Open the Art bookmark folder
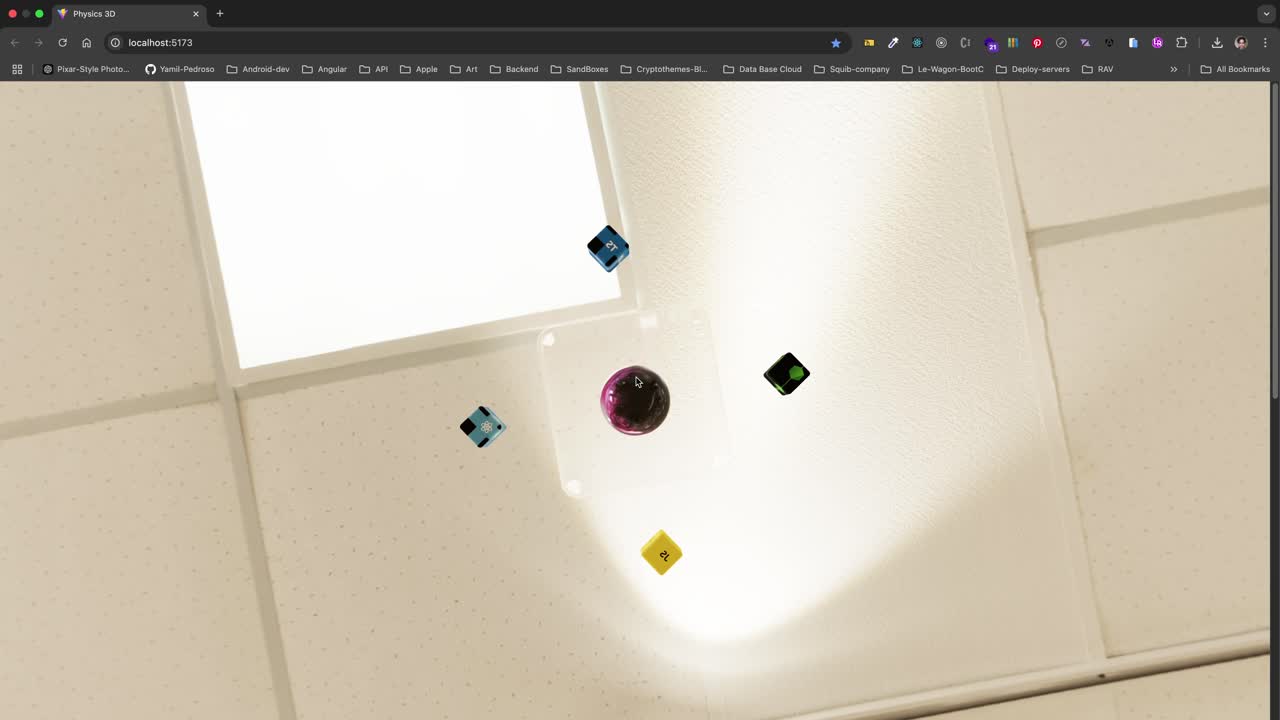The image size is (1280, 720). (464, 69)
